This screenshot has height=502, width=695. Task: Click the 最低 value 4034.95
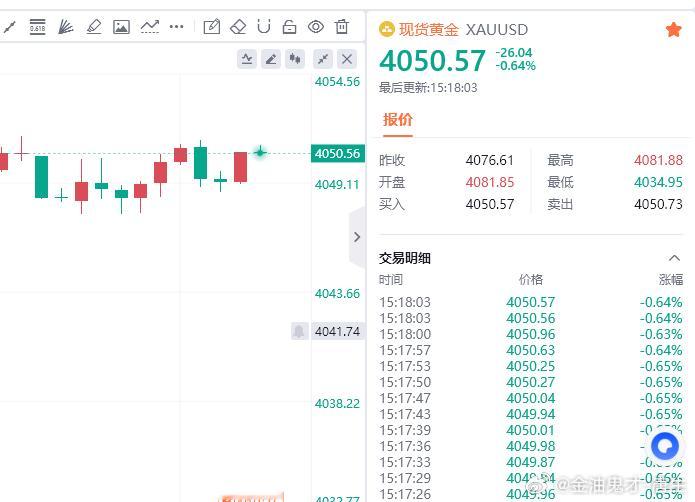658,182
